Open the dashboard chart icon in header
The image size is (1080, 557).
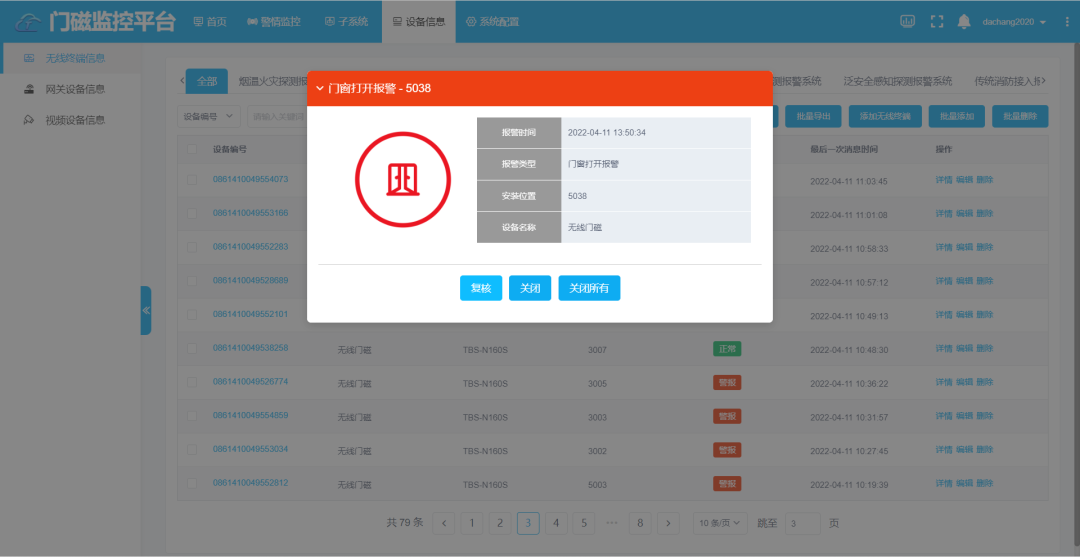point(908,21)
